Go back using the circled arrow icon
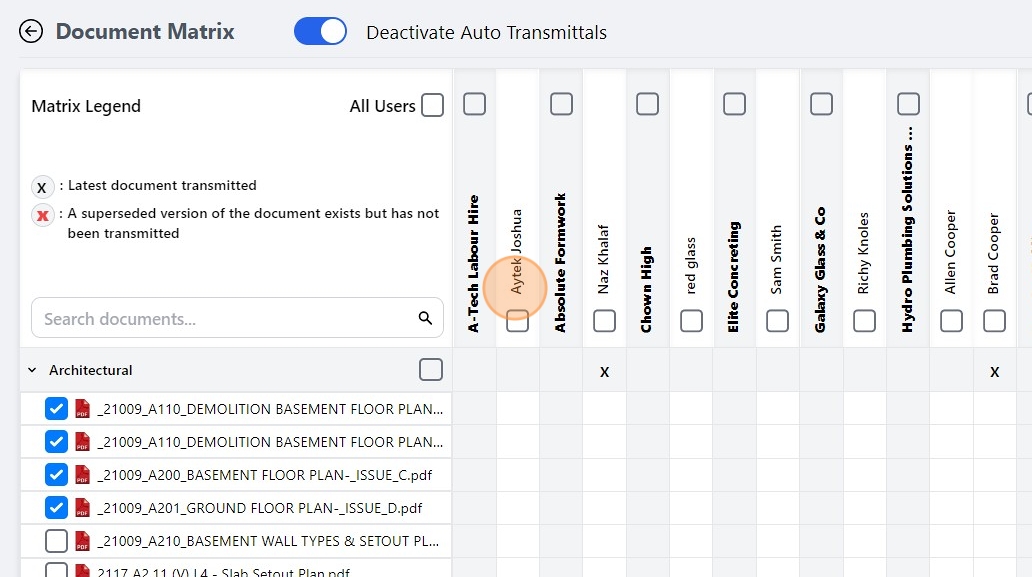 (x=31, y=31)
